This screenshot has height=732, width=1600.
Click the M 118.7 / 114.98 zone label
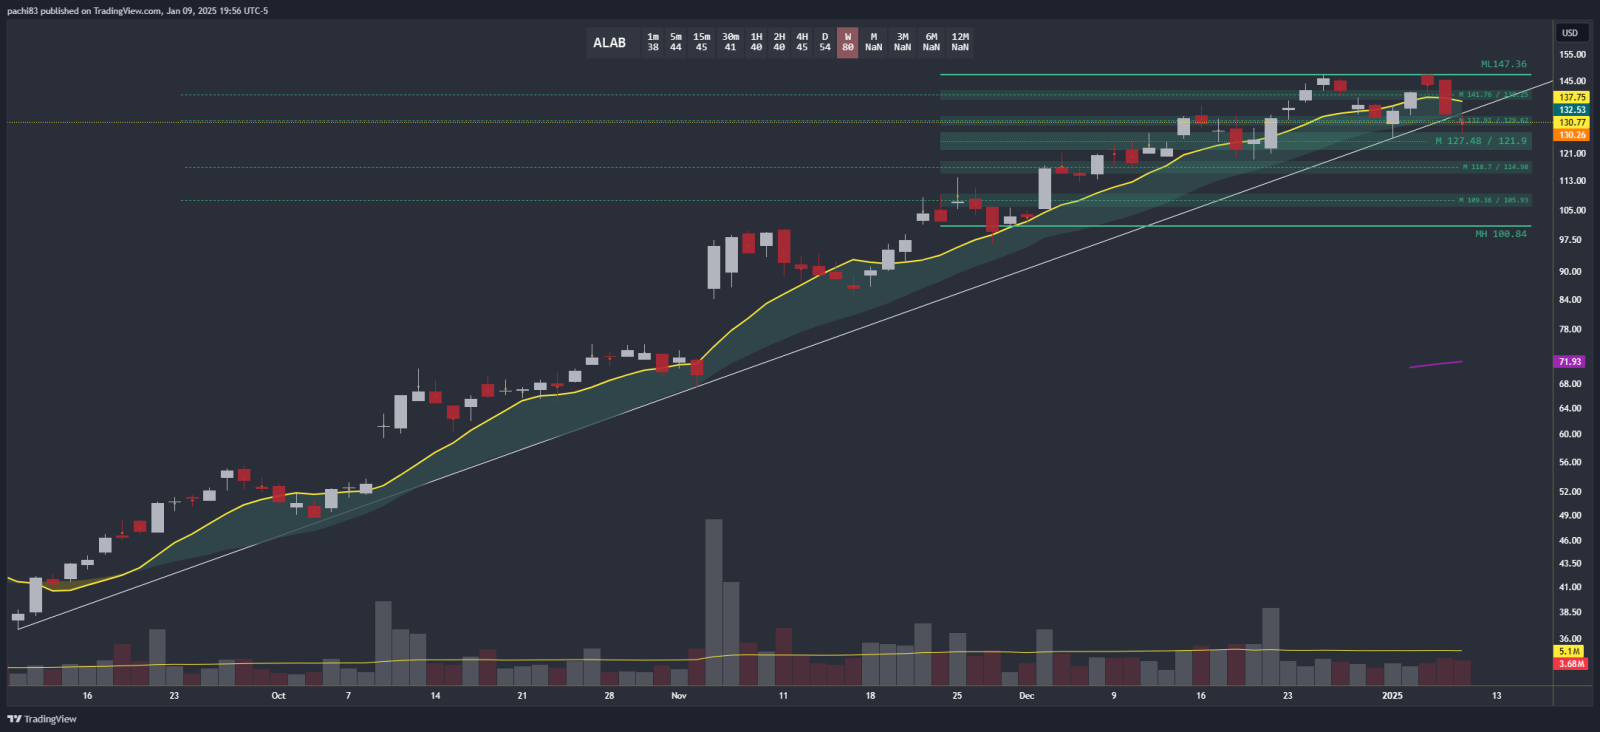[x=1495, y=167]
